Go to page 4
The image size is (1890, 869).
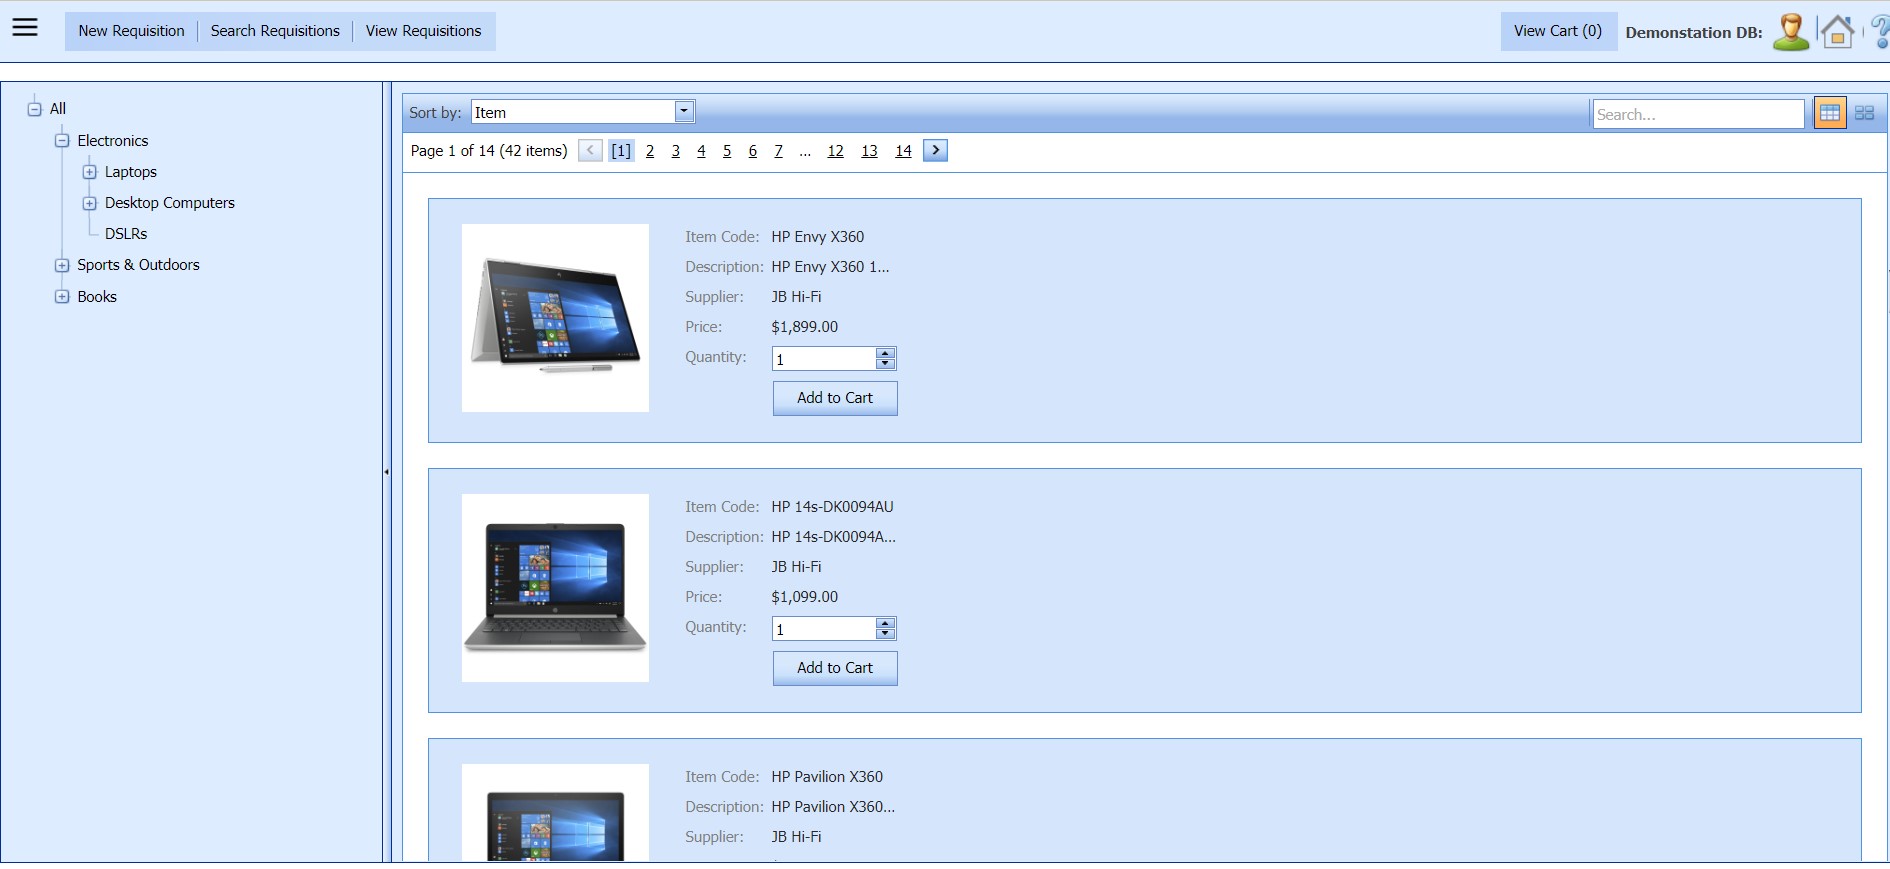[701, 151]
